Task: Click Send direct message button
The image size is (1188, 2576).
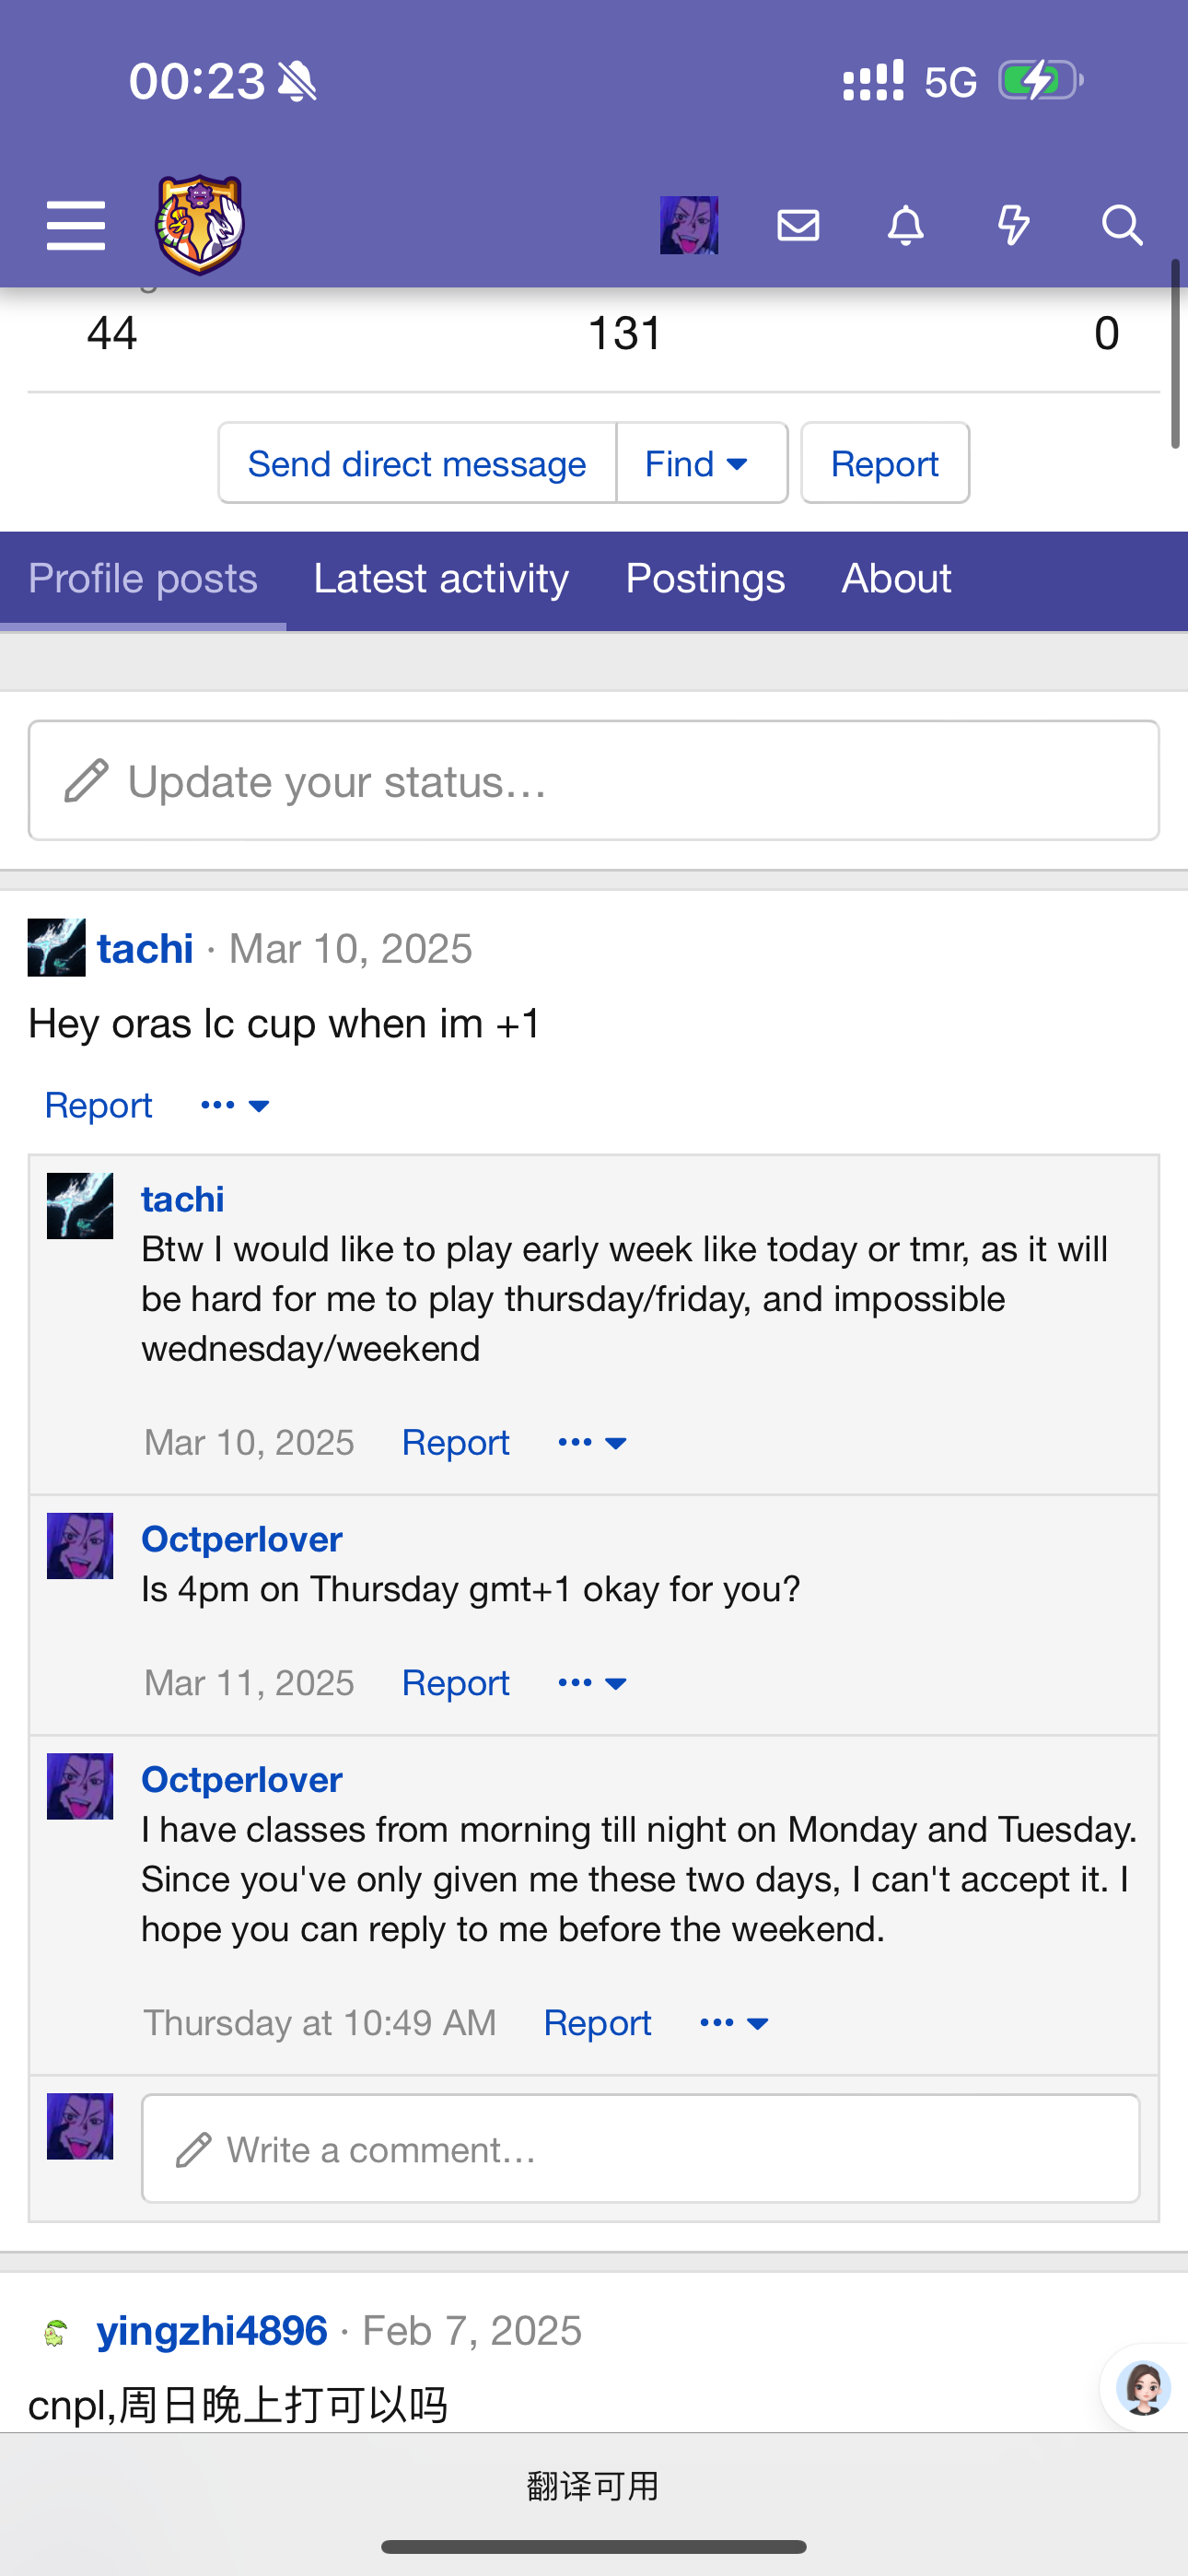Action: click(417, 463)
